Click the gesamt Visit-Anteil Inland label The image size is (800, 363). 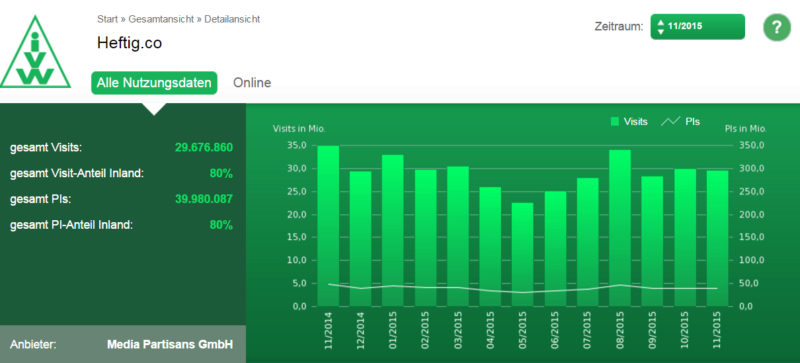click(x=77, y=173)
